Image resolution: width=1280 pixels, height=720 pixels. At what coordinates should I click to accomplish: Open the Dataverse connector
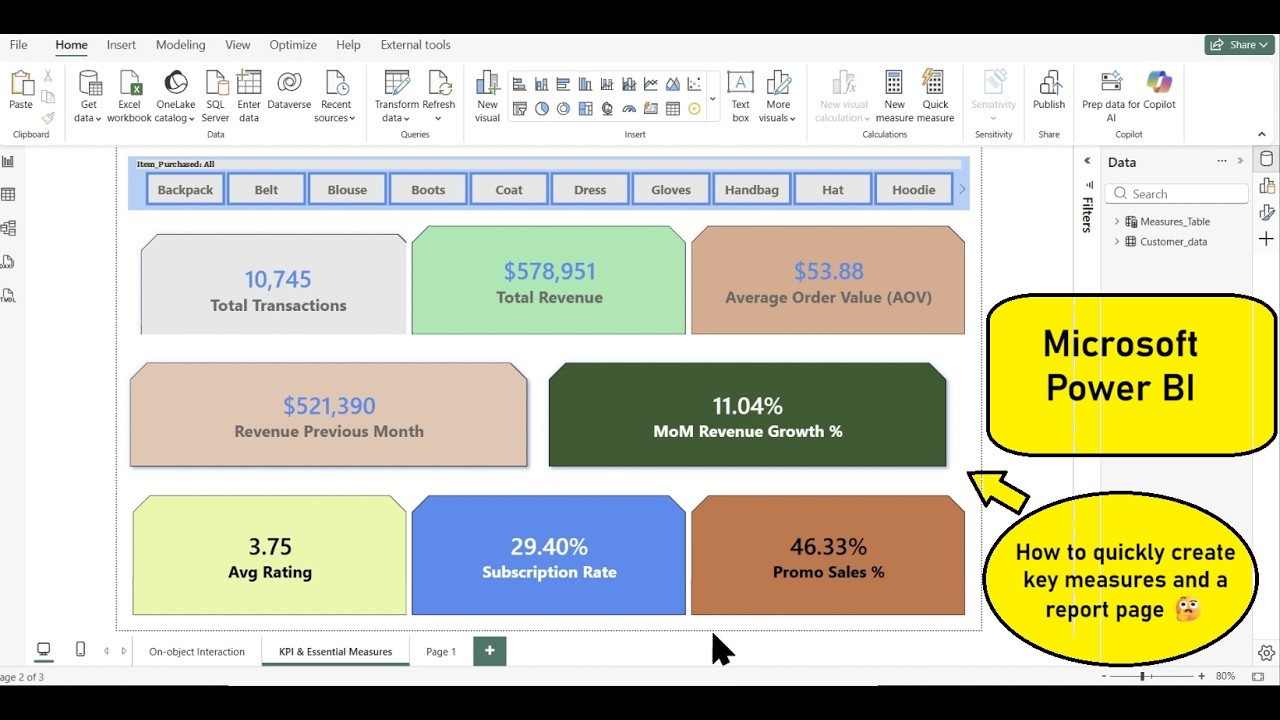point(289,90)
